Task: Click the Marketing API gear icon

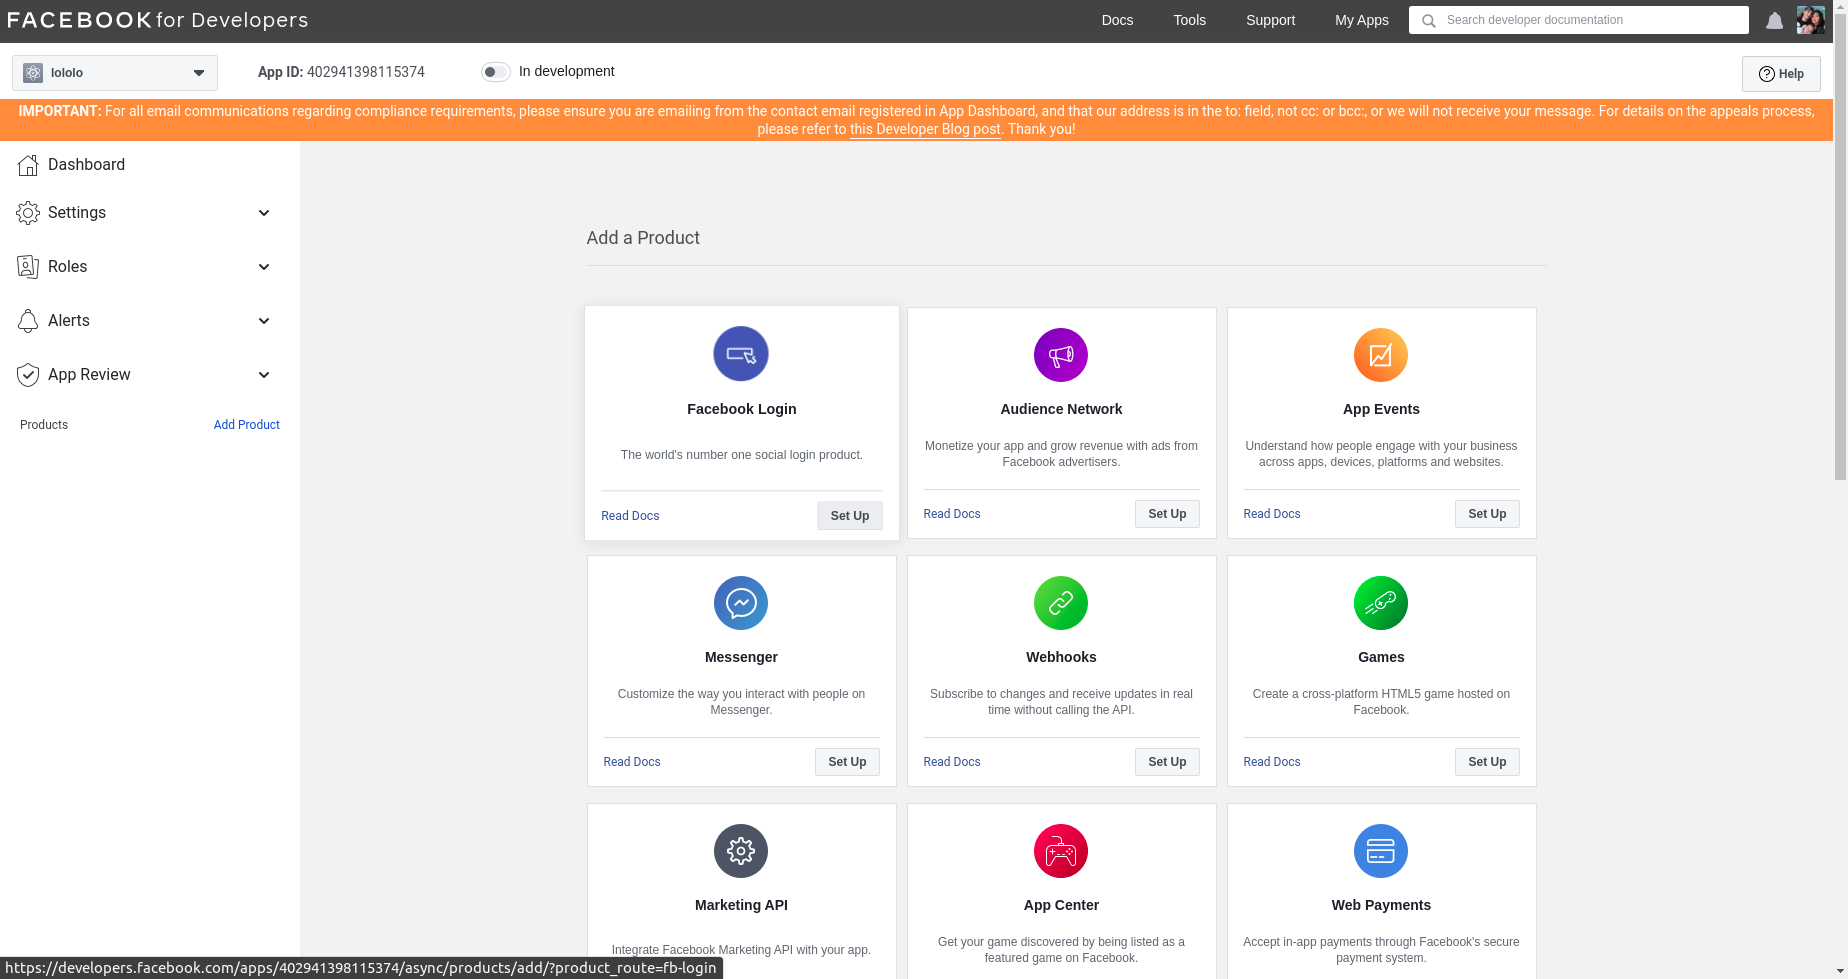Action: [x=740, y=851]
